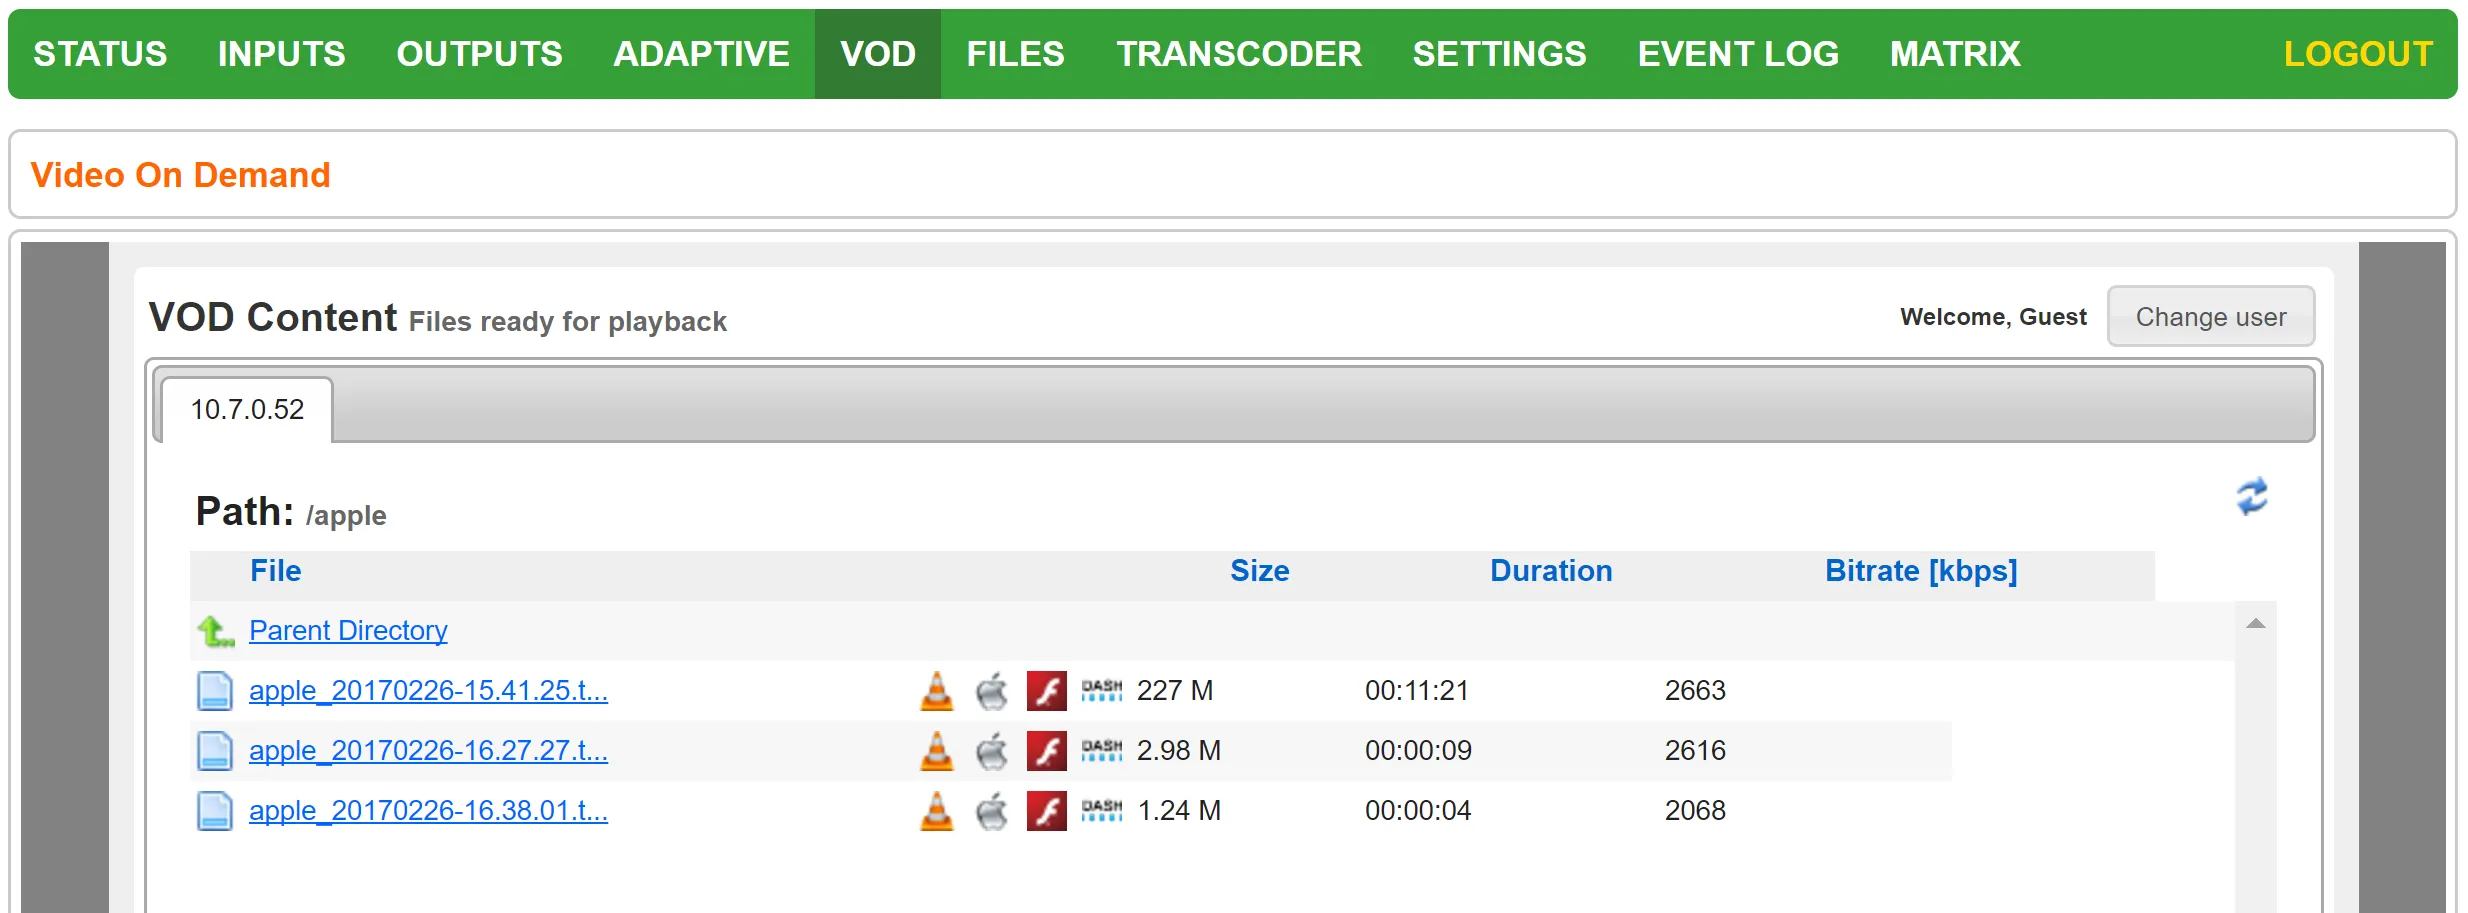The height and width of the screenshot is (913, 2468).
Task: Click file icon of apple_20170226-15.41.25
Action: (x=214, y=691)
